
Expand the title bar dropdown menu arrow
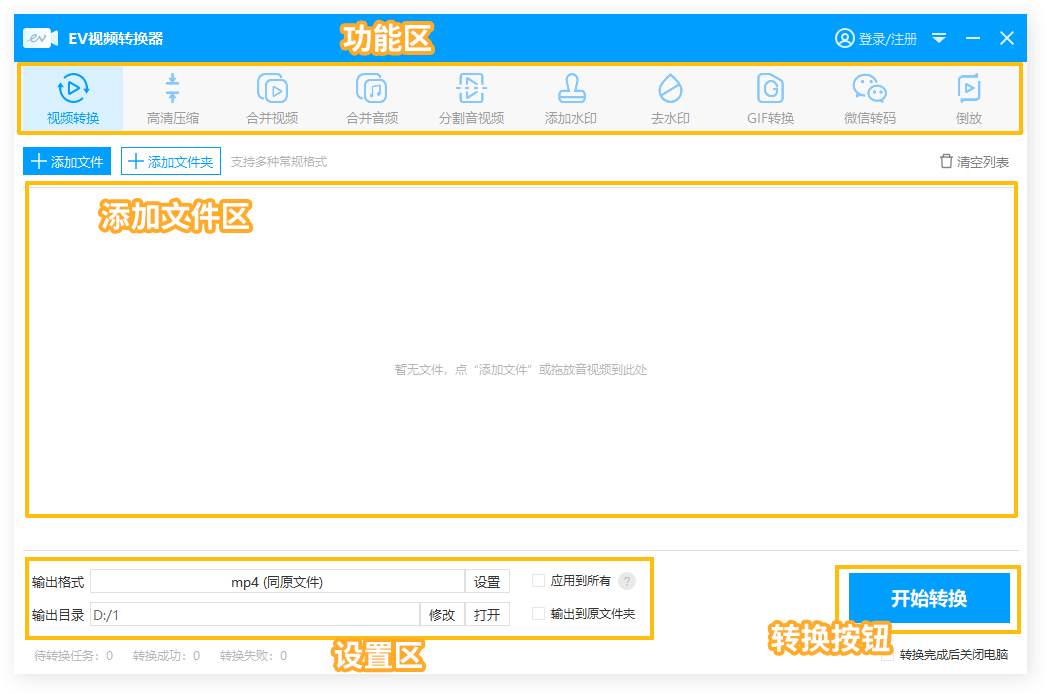tap(939, 38)
